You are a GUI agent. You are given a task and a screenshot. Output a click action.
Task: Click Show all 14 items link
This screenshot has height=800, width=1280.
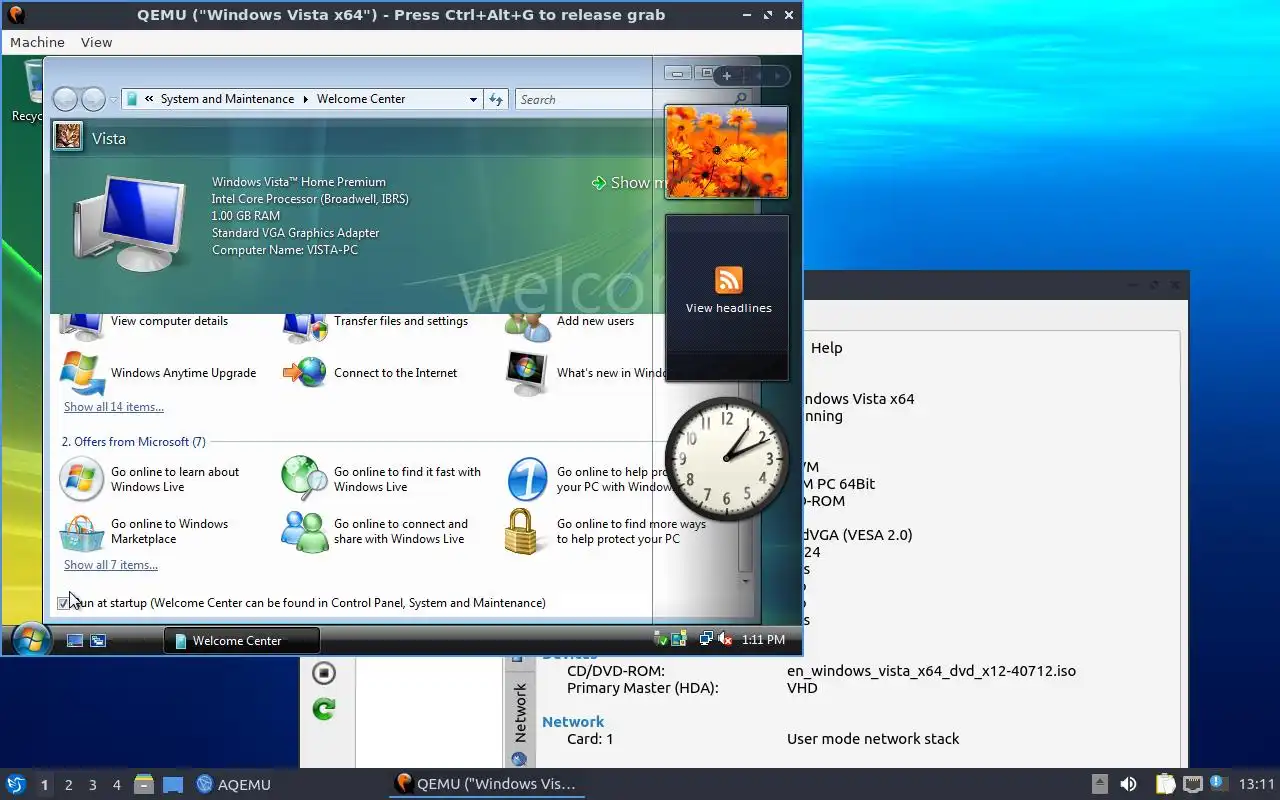pyautogui.click(x=114, y=407)
